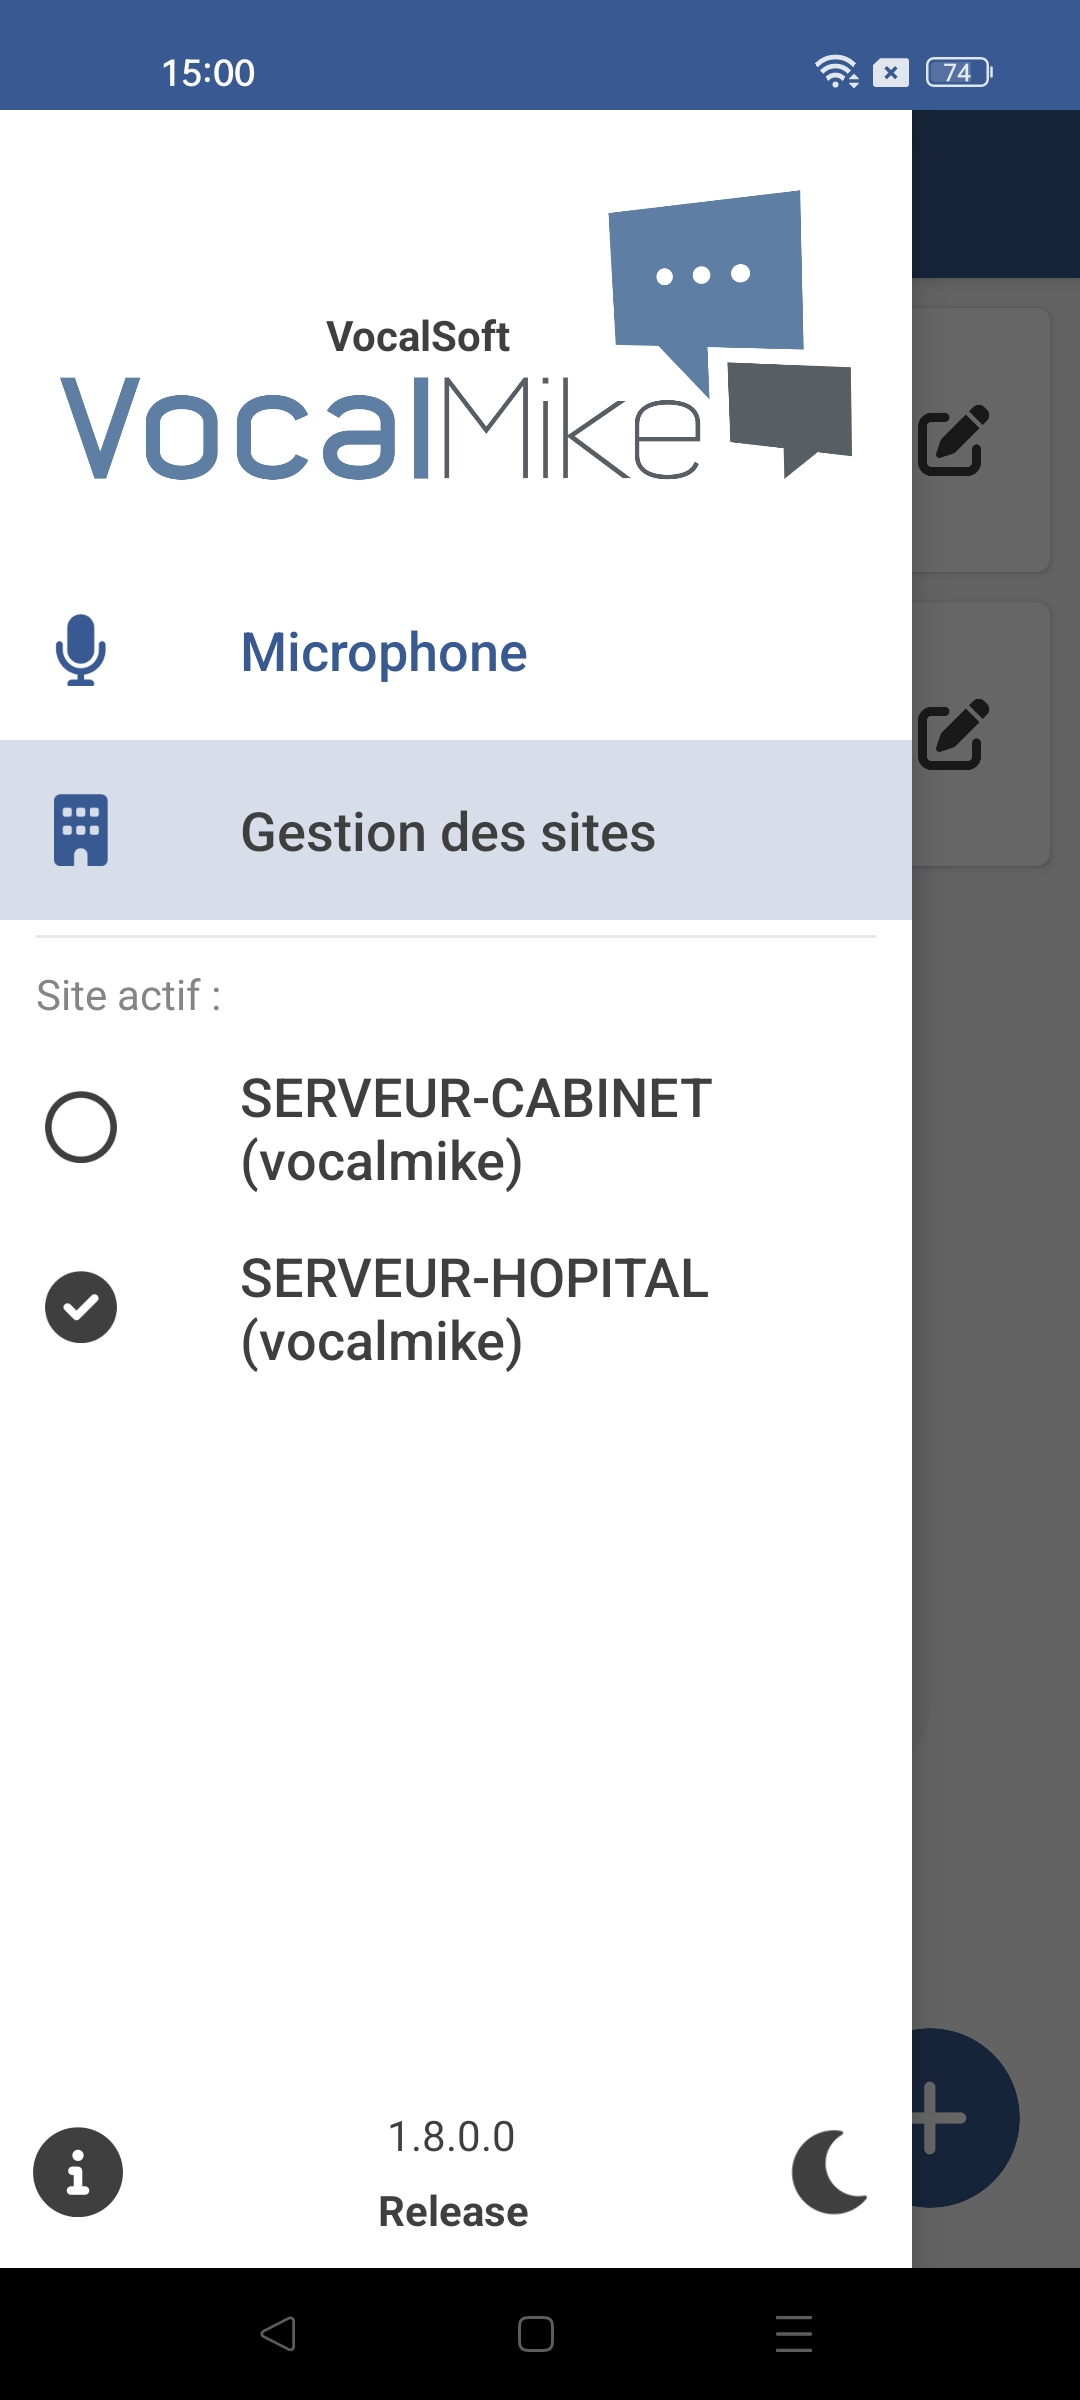
Task: Tap the second site's edit pencil icon
Action: [954, 734]
